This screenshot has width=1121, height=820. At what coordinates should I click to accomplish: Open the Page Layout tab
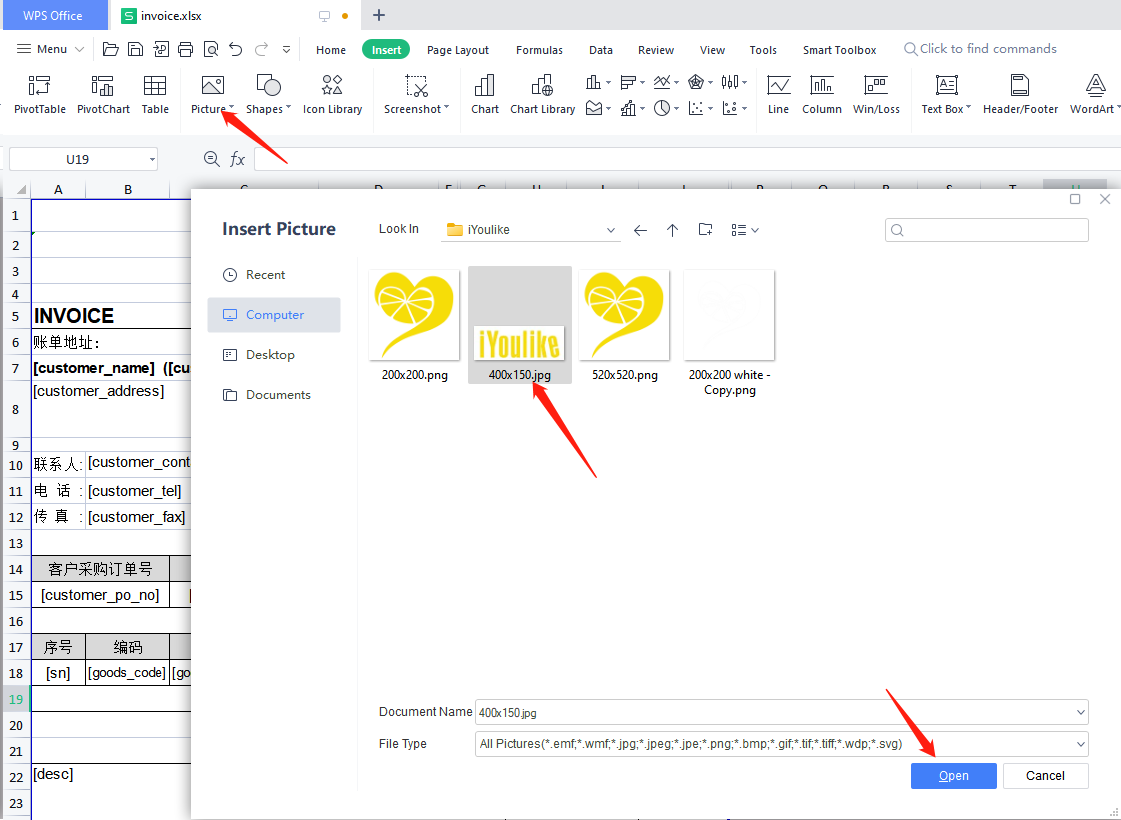[458, 50]
